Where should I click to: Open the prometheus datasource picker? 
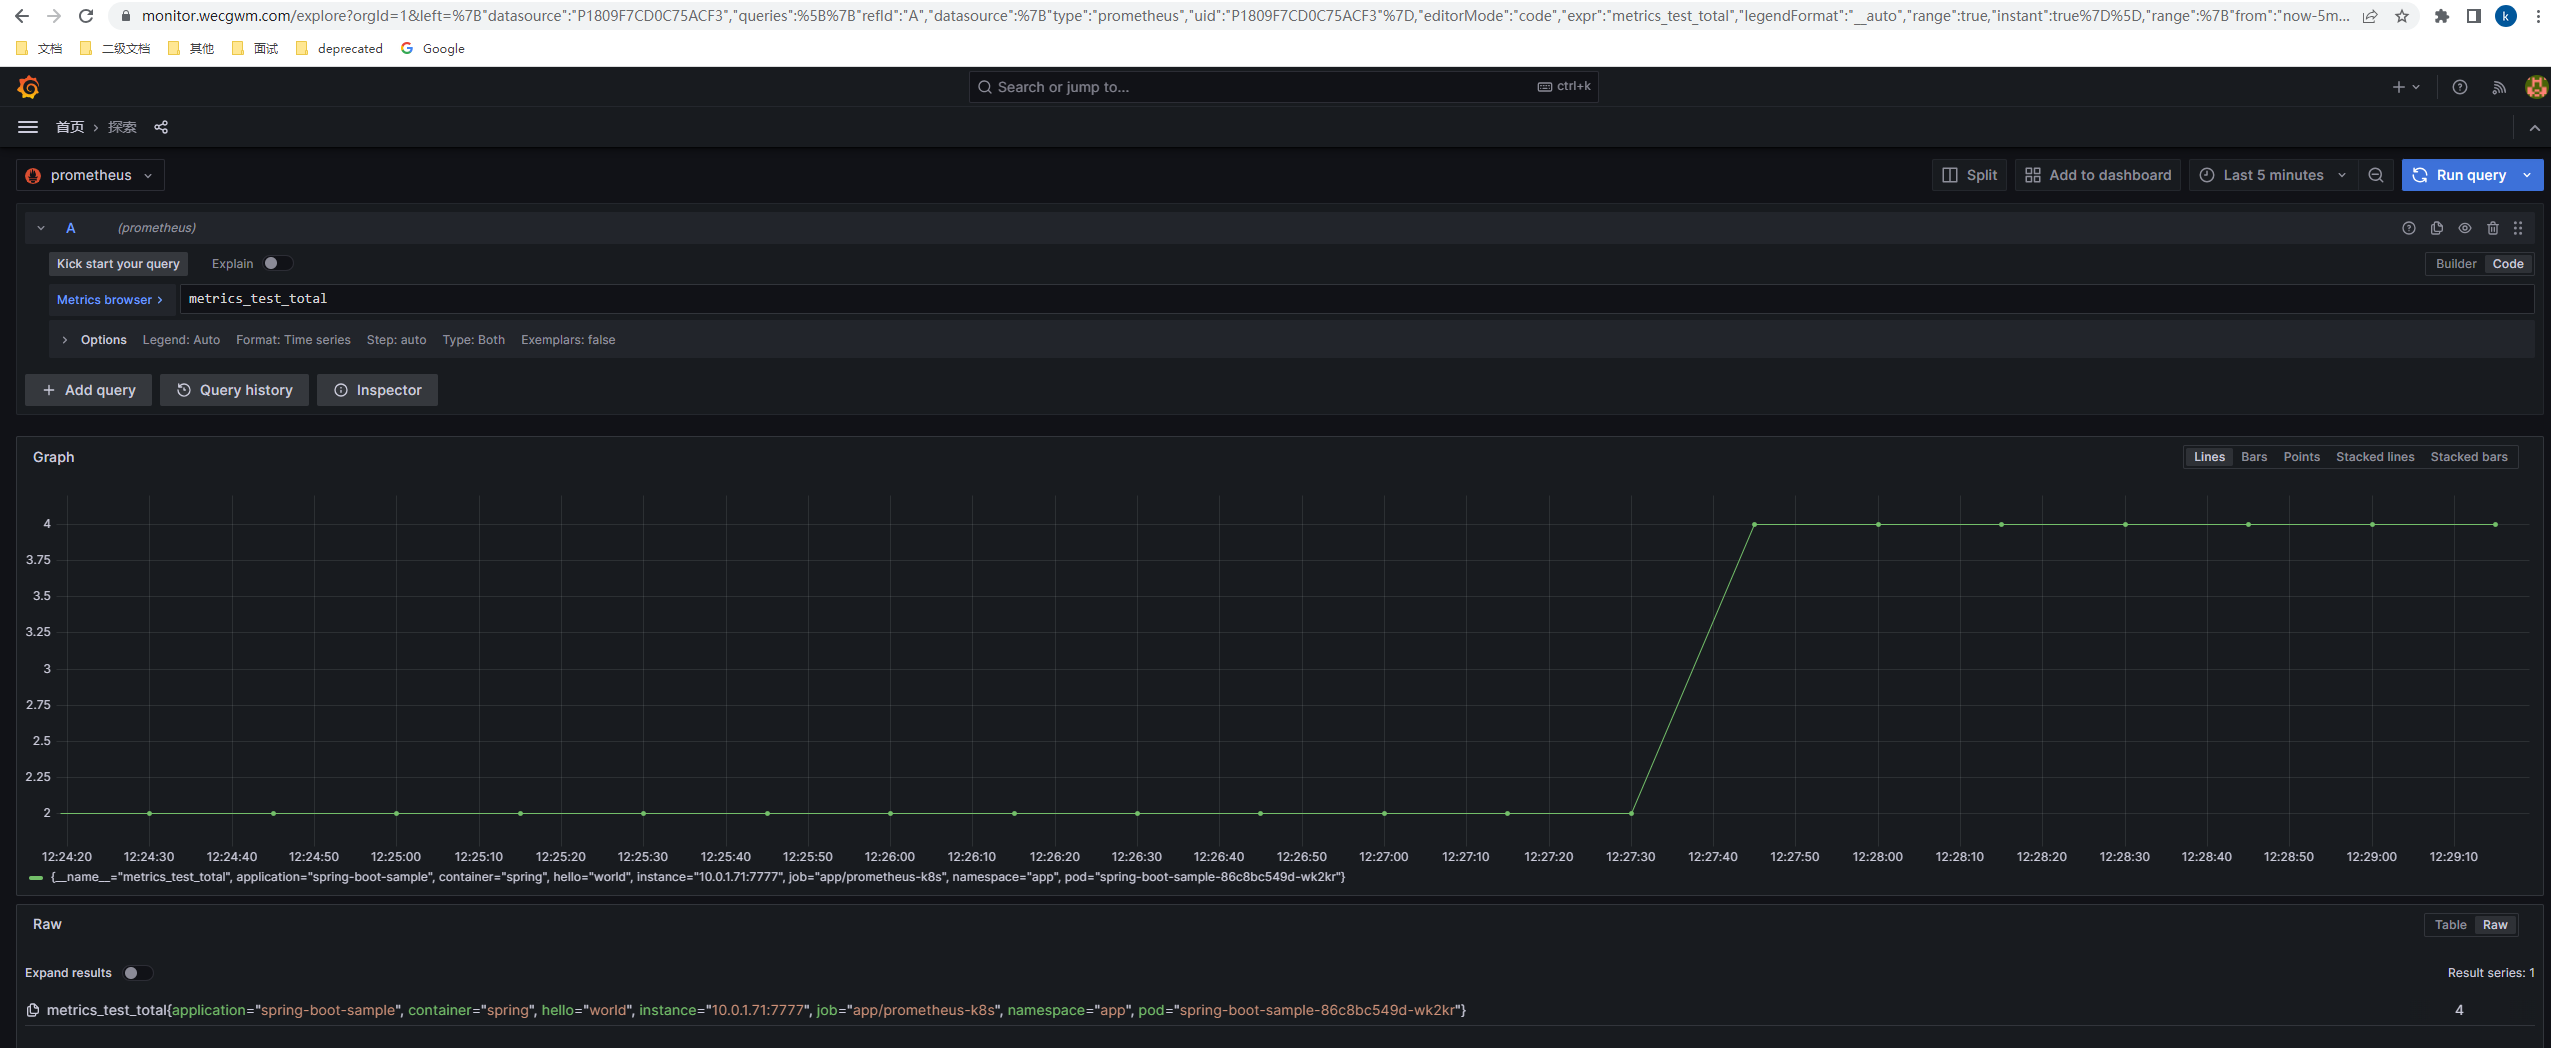click(x=90, y=175)
